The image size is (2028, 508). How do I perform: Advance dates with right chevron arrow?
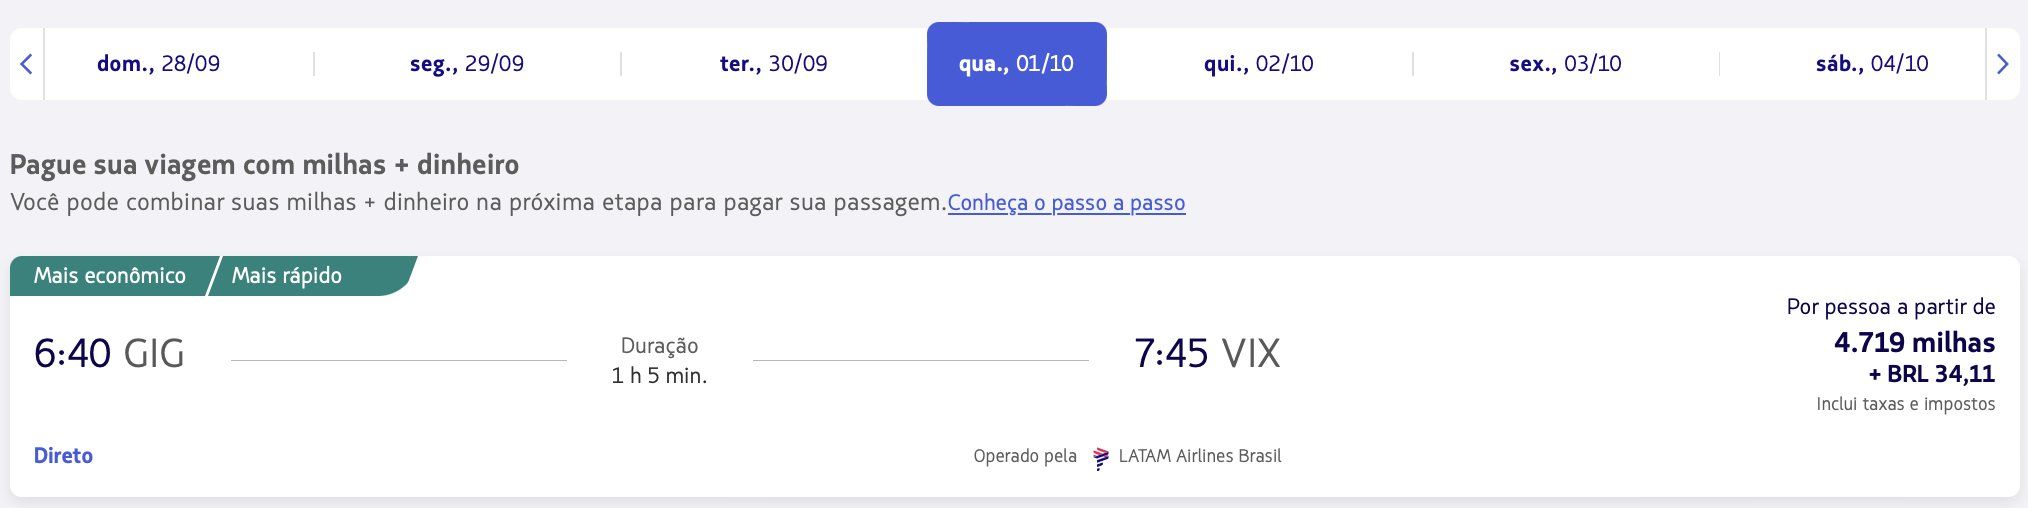click(2002, 64)
